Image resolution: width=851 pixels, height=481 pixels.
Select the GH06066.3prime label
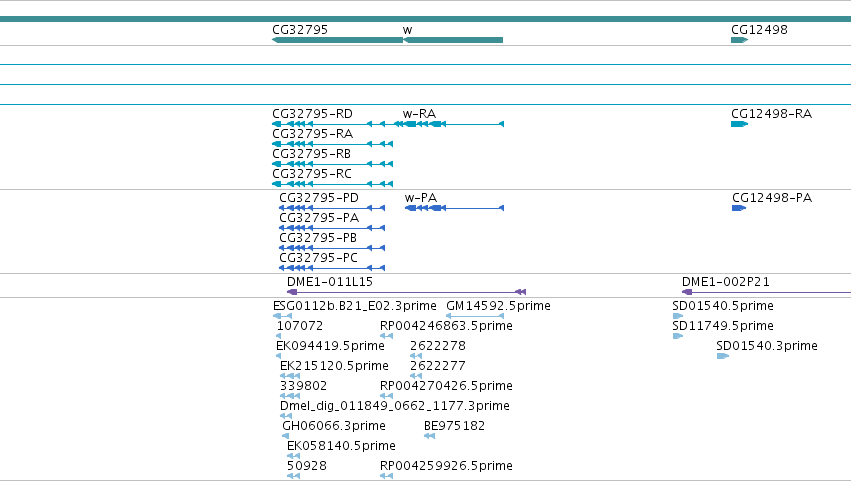coord(334,426)
